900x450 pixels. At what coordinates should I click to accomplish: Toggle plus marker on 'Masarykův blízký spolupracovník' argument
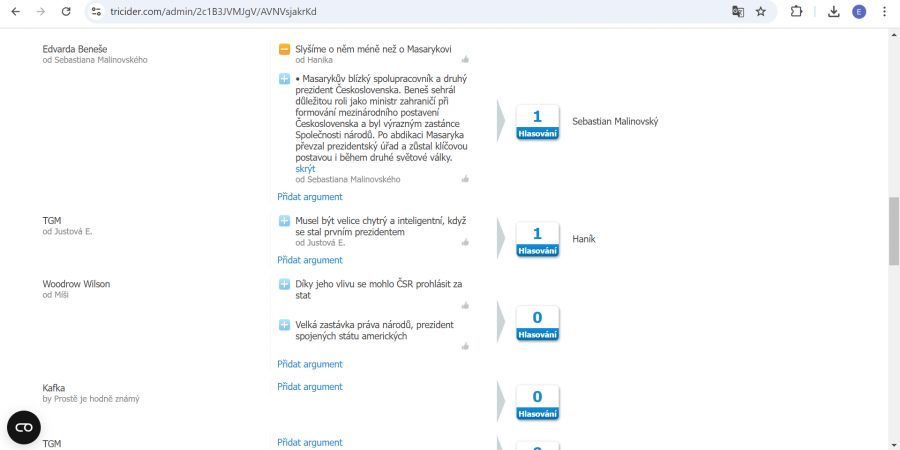pyautogui.click(x=284, y=79)
